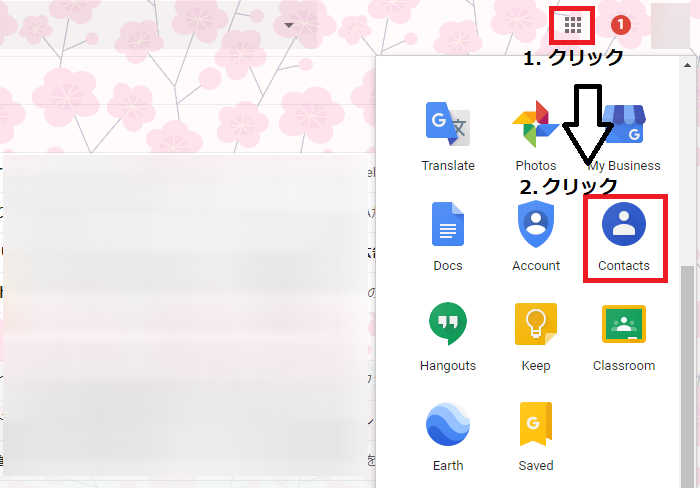This screenshot has width=700, height=488.
Task: Open the red notification badge showing 1
Action: click(x=621, y=25)
